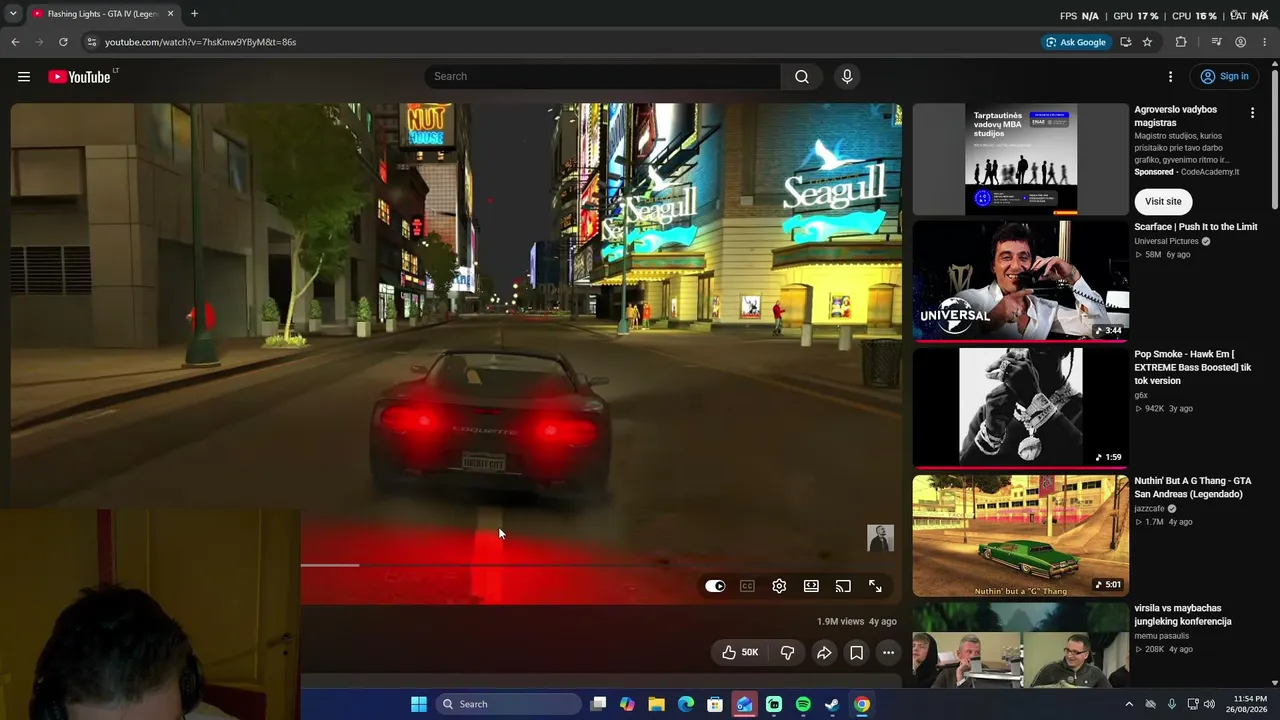Go to the jazzcafe channel
1280x720 pixels.
pyautogui.click(x=1150, y=509)
